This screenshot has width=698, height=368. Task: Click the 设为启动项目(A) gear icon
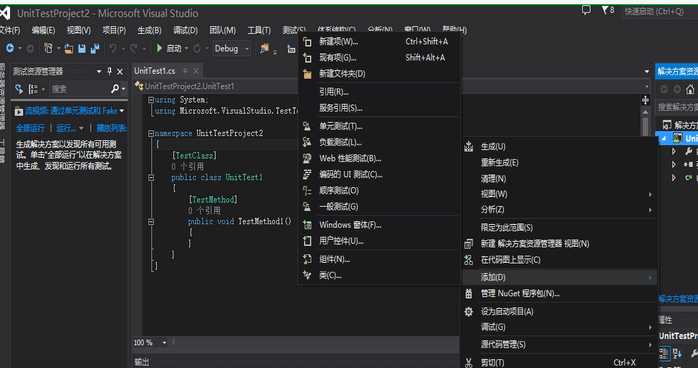469,312
